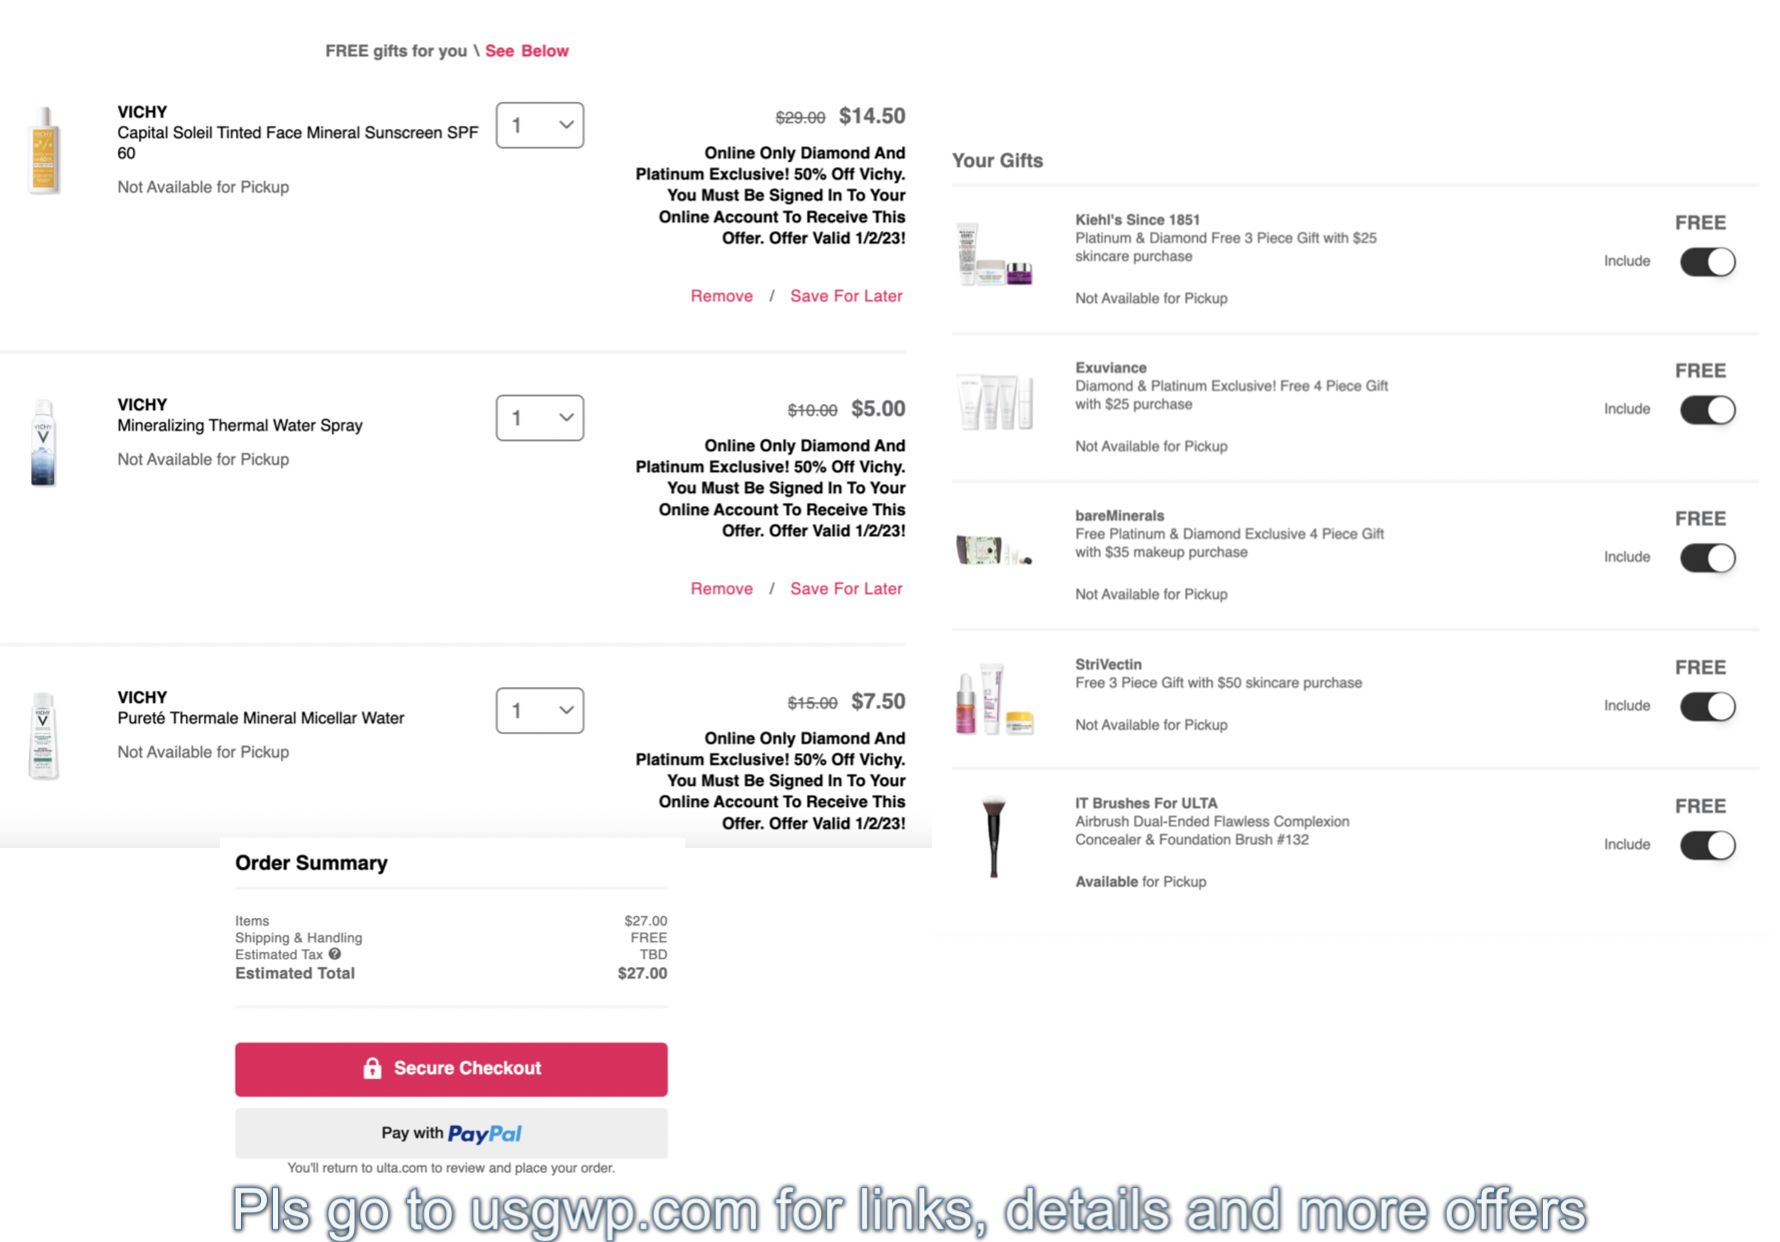The height and width of the screenshot is (1242, 1780).
Task: Click the Secure Checkout button
Action: pos(451,1069)
